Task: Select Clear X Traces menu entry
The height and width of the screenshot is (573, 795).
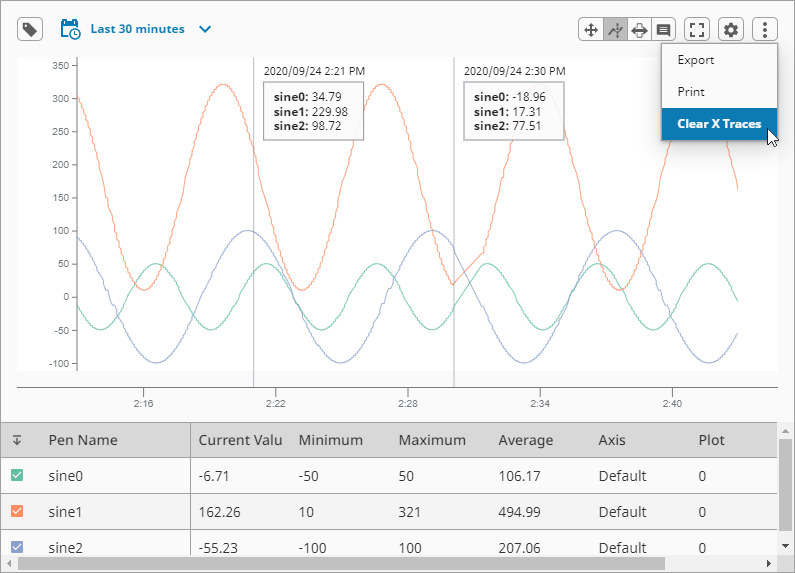Action: (x=719, y=124)
